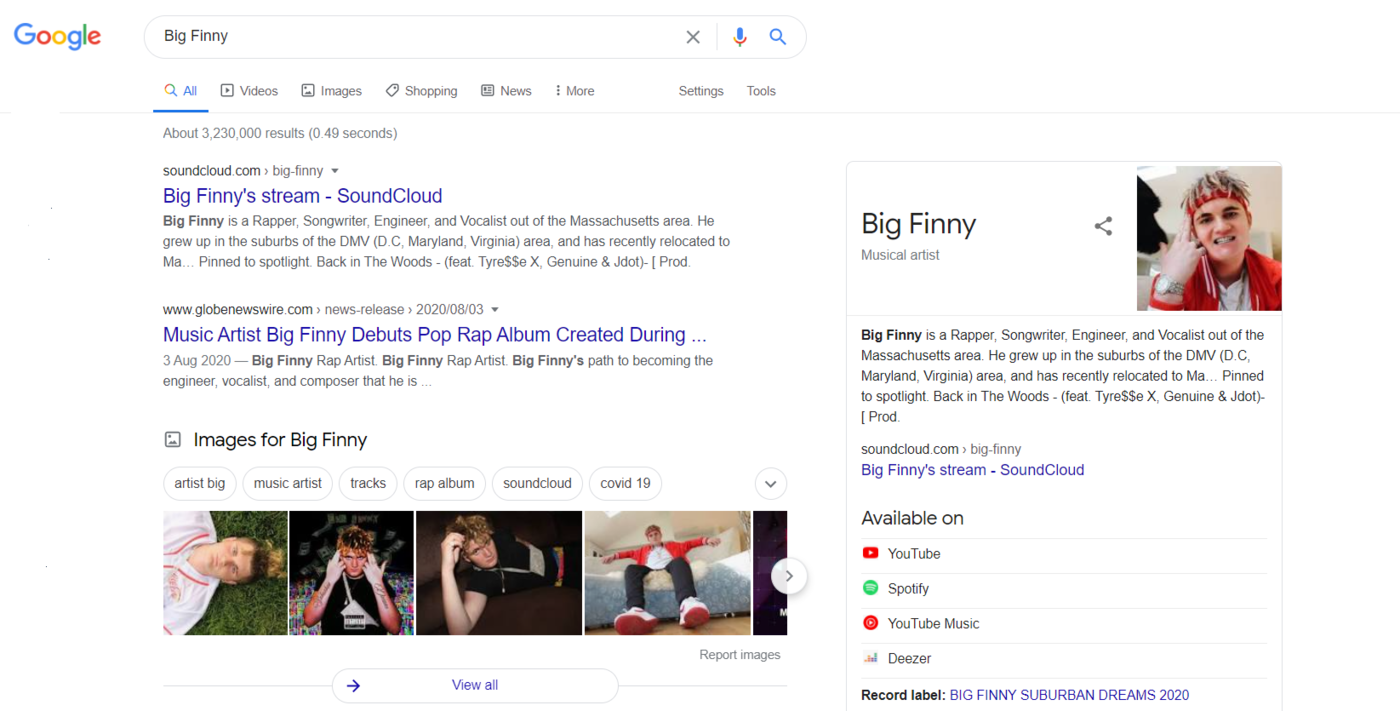Open the YouTube link under Available on

coord(914,554)
